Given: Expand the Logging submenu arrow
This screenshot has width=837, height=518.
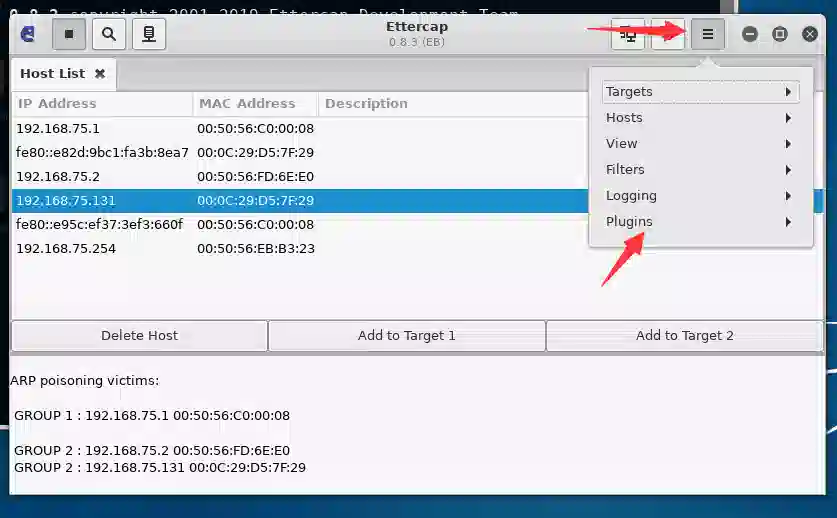Looking at the screenshot, I should click(788, 196).
